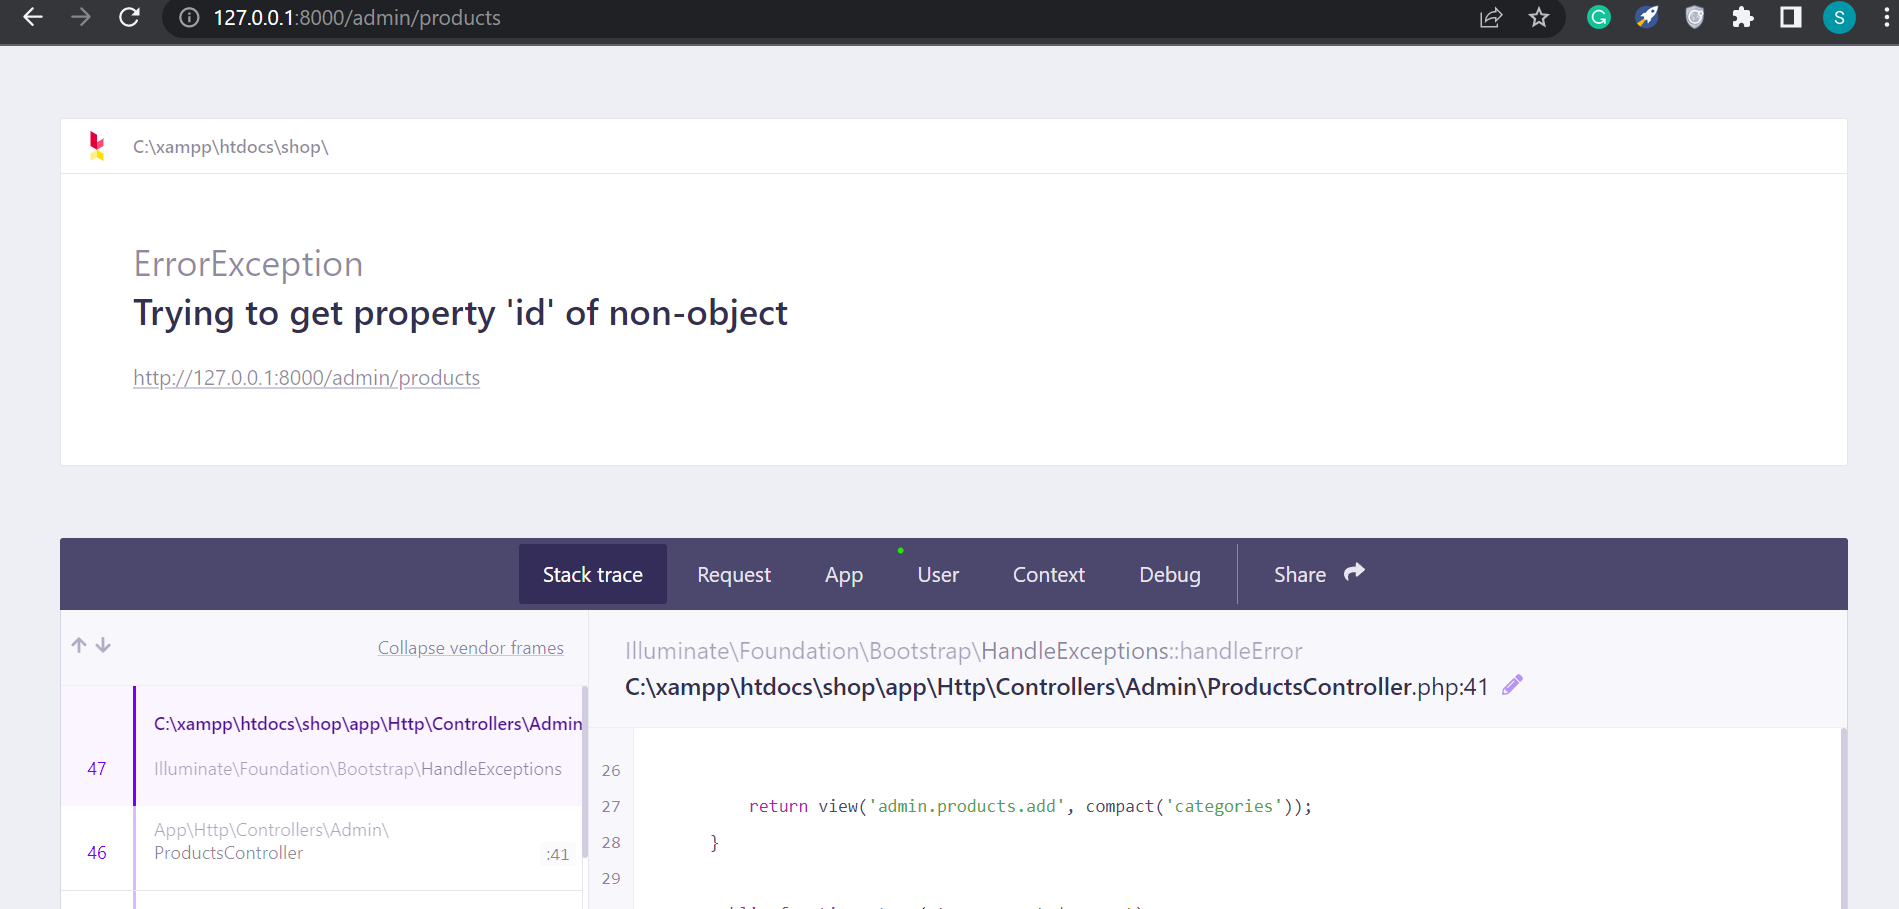Jump to next stack frame with down arrow
The height and width of the screenshot is (909, 1899).
tap(104, 645)
